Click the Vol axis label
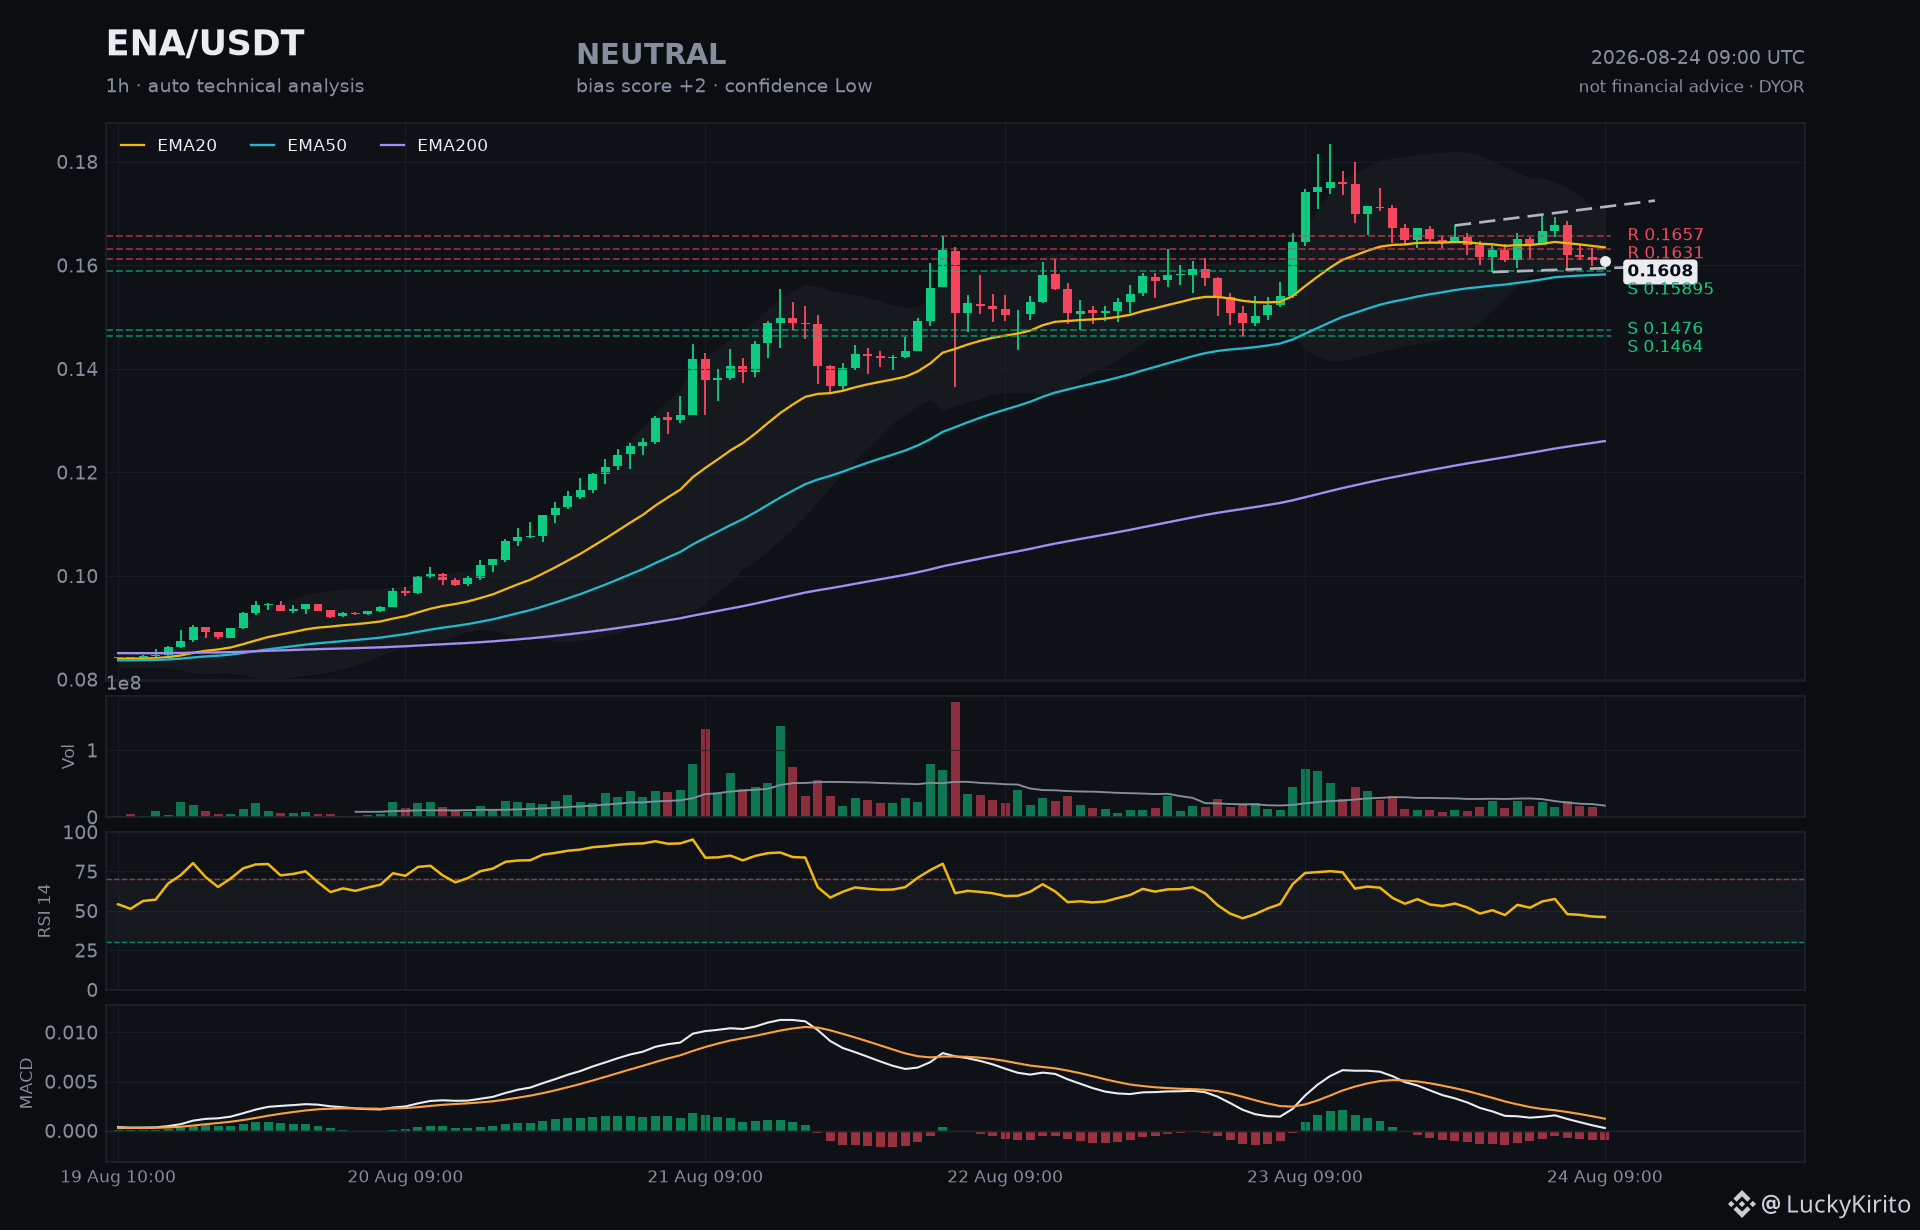The width and height of the screenshot is (1920, 1230). (x=68, y=756)
